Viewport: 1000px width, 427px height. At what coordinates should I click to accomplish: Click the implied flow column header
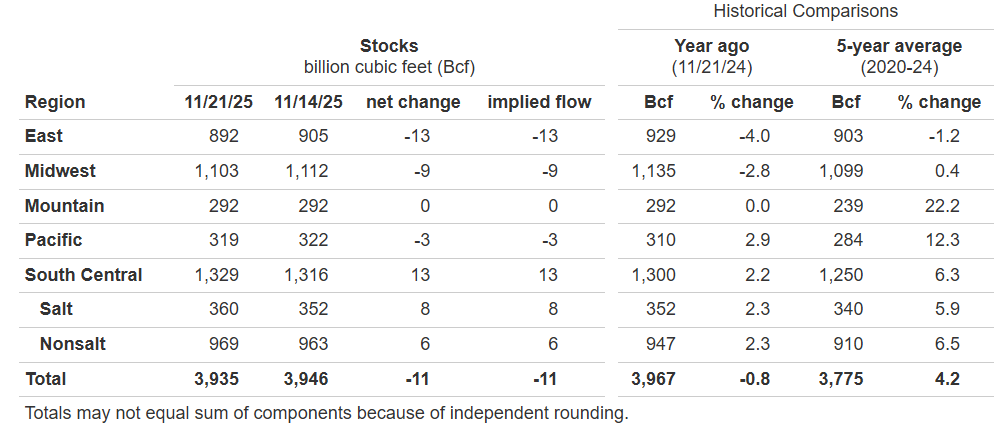[539, 102]
